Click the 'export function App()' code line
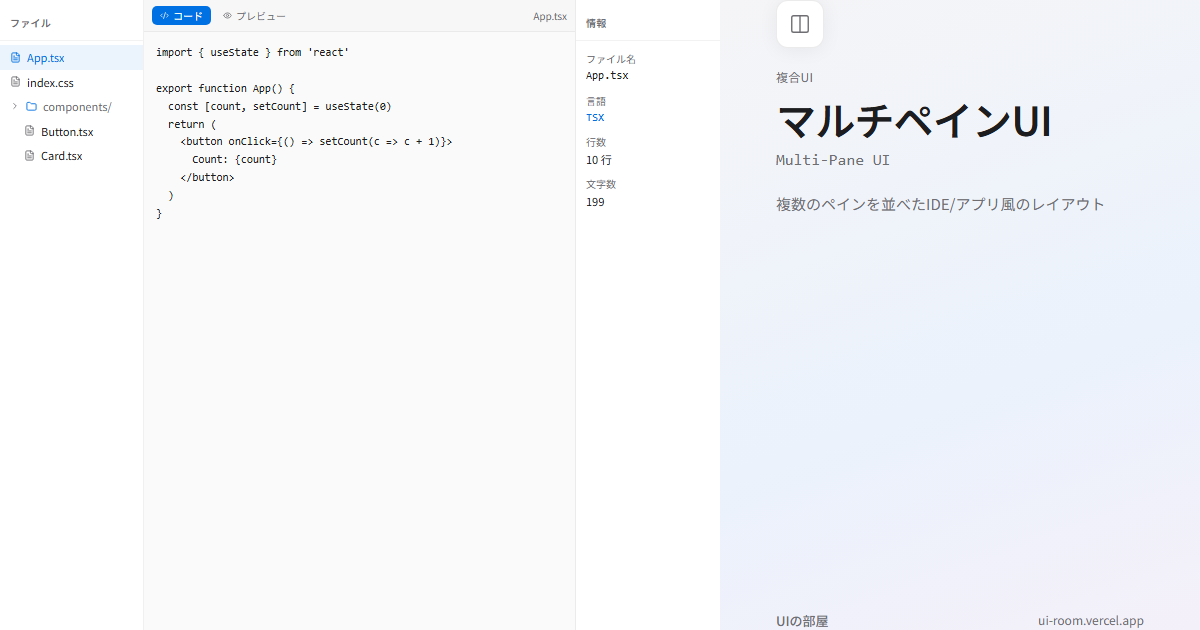The height and width of the screenshot is (630, 1200). [x=225, y=88]
